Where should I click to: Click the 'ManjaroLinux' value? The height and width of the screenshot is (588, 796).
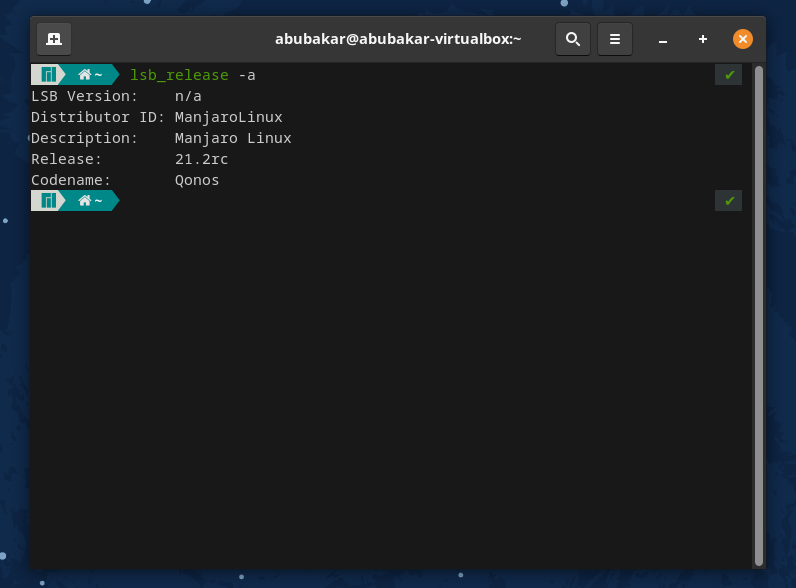tap(228, 117)
